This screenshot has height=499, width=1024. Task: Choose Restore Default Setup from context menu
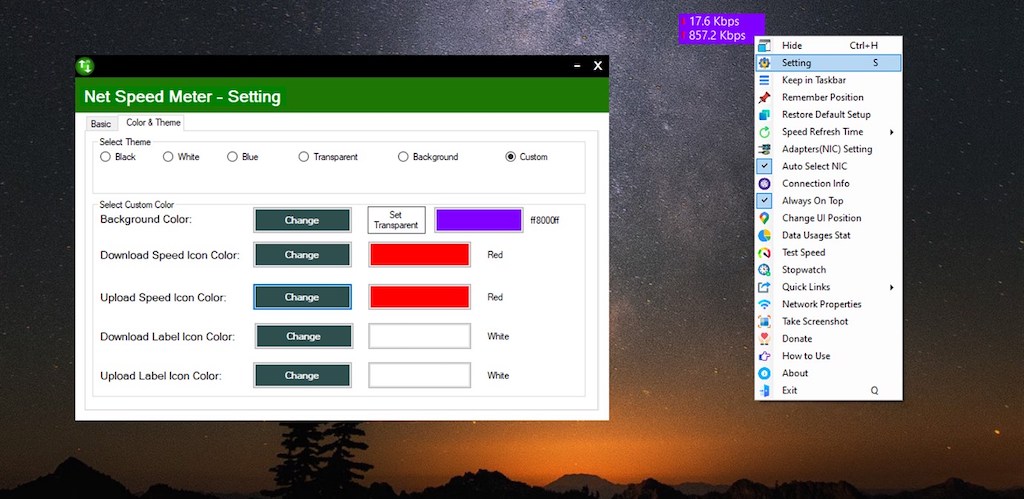(x=826, y=115)
